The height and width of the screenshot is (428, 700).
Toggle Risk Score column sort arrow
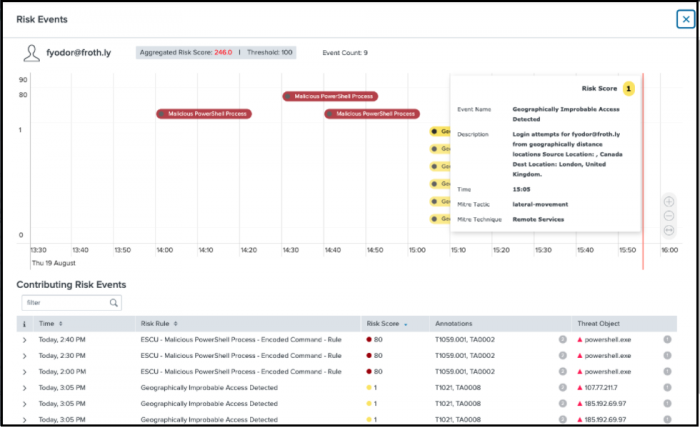(x=406, y=324)
